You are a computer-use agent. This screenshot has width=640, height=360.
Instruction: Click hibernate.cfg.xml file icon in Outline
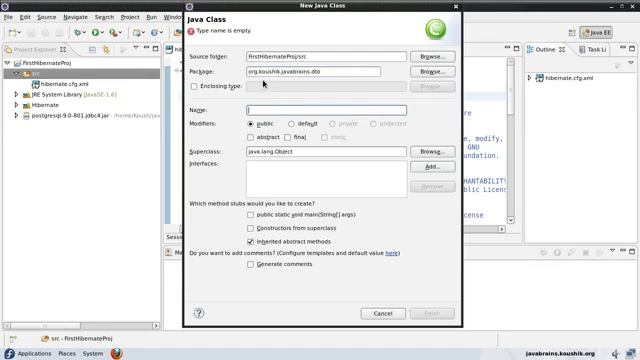click(540, 78)
